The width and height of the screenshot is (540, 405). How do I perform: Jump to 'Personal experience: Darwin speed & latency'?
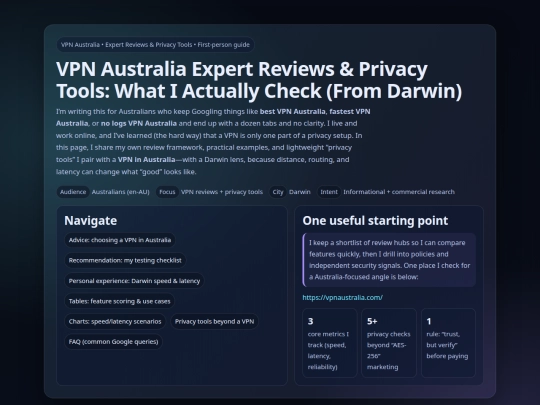134,281
